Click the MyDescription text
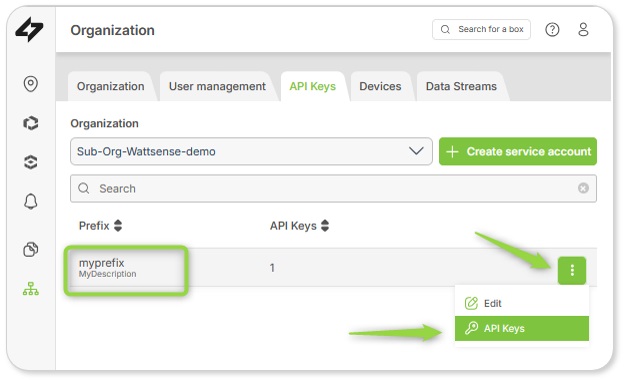 107,274
